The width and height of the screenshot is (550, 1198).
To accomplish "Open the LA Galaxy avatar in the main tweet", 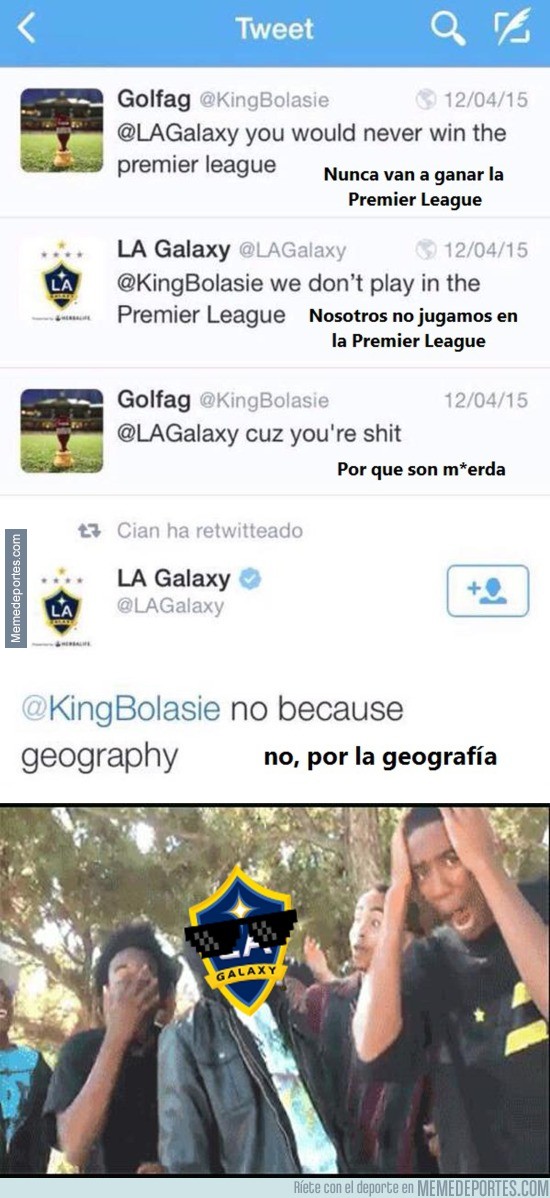I will (x=62, y=607).
